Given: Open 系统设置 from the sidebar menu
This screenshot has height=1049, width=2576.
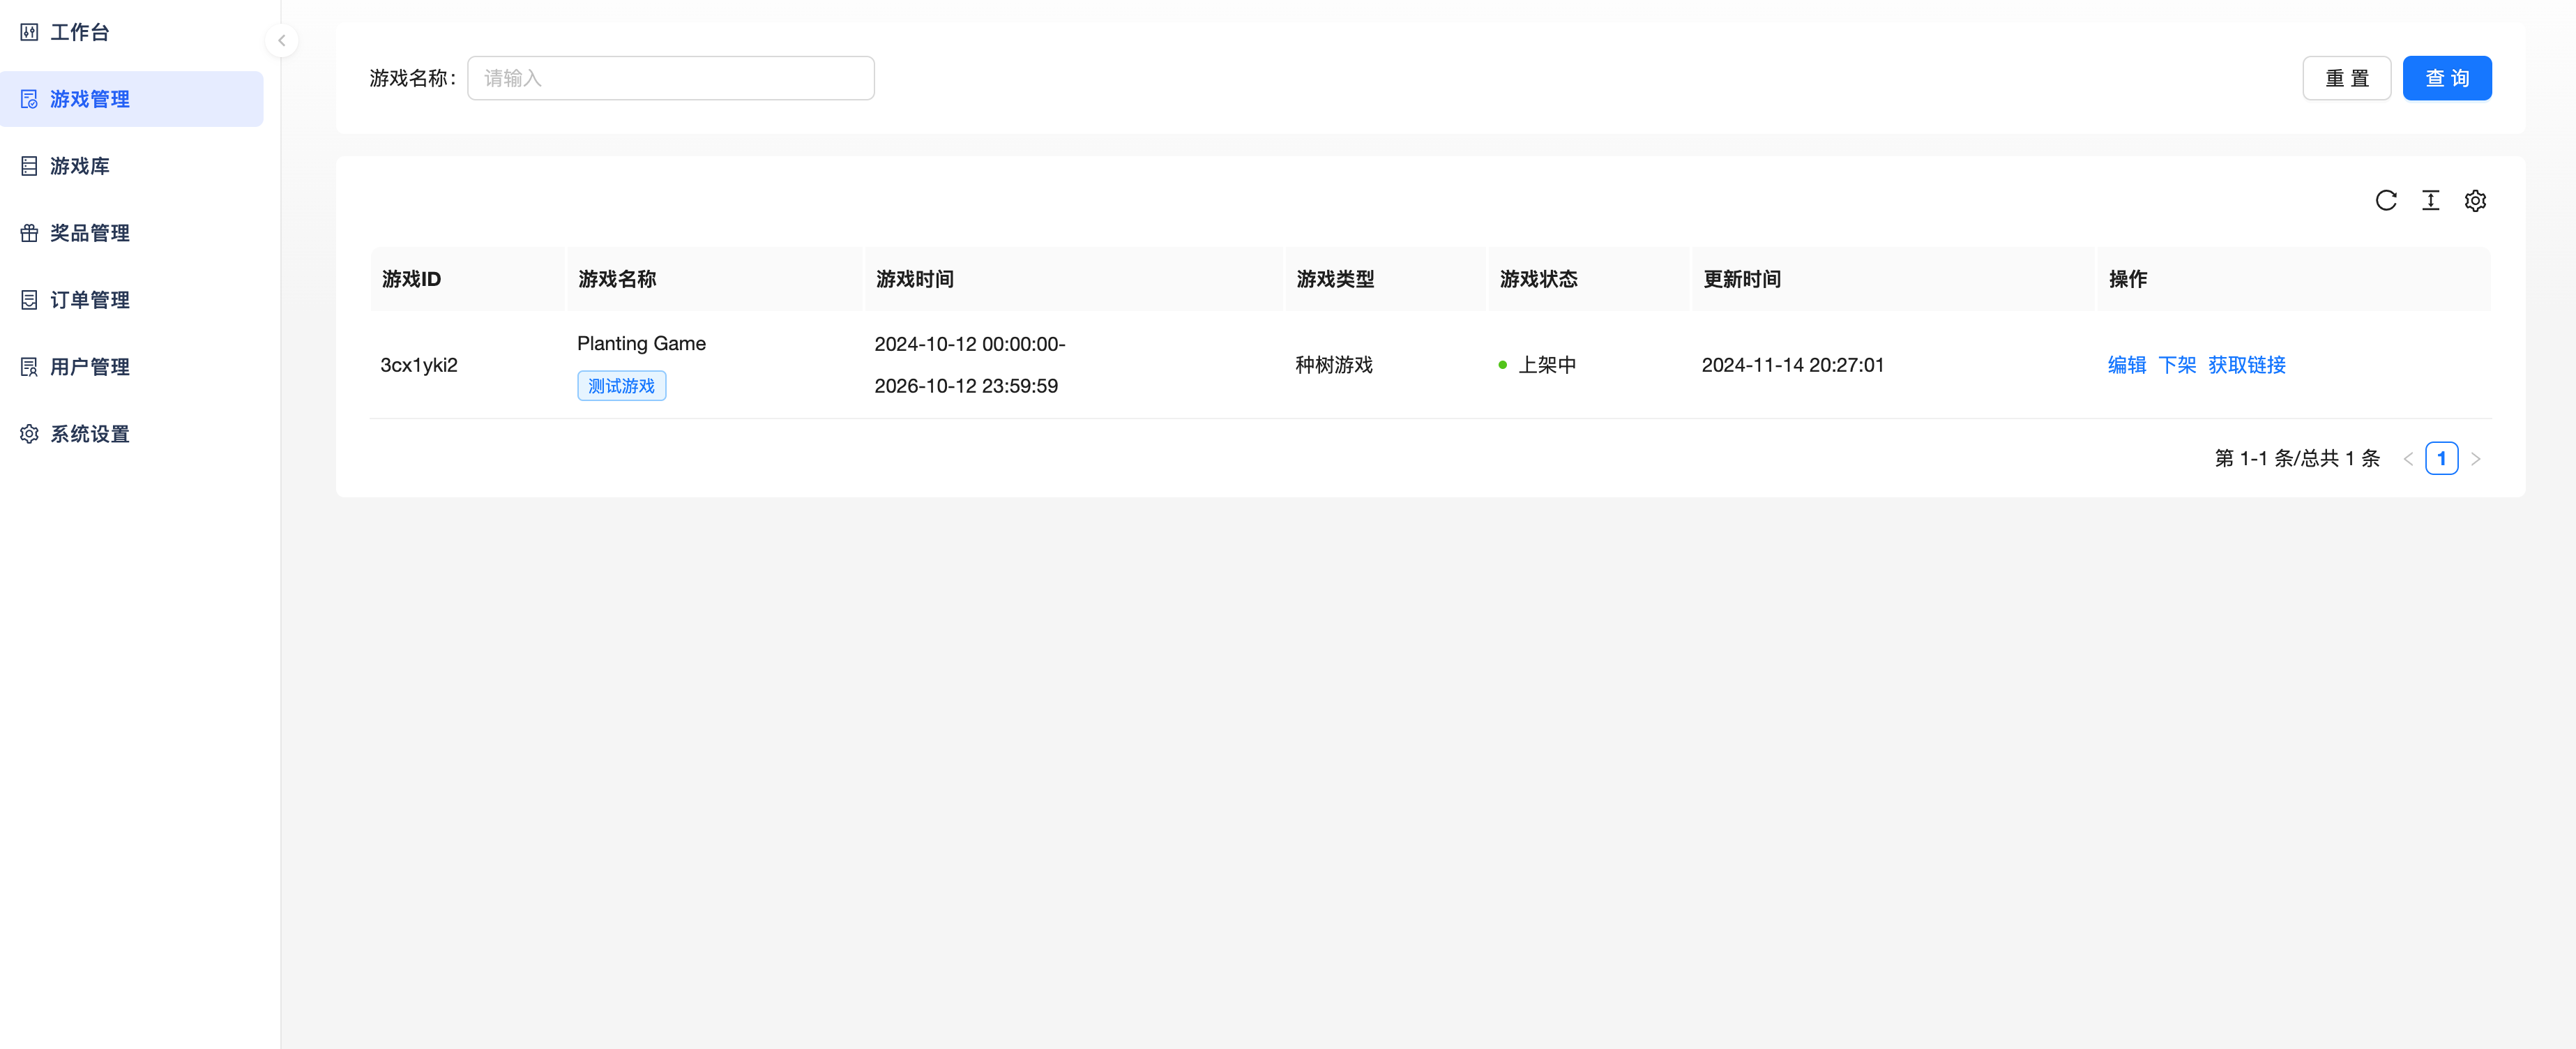Looking at the screenshot, I should (x=90, y=433).
